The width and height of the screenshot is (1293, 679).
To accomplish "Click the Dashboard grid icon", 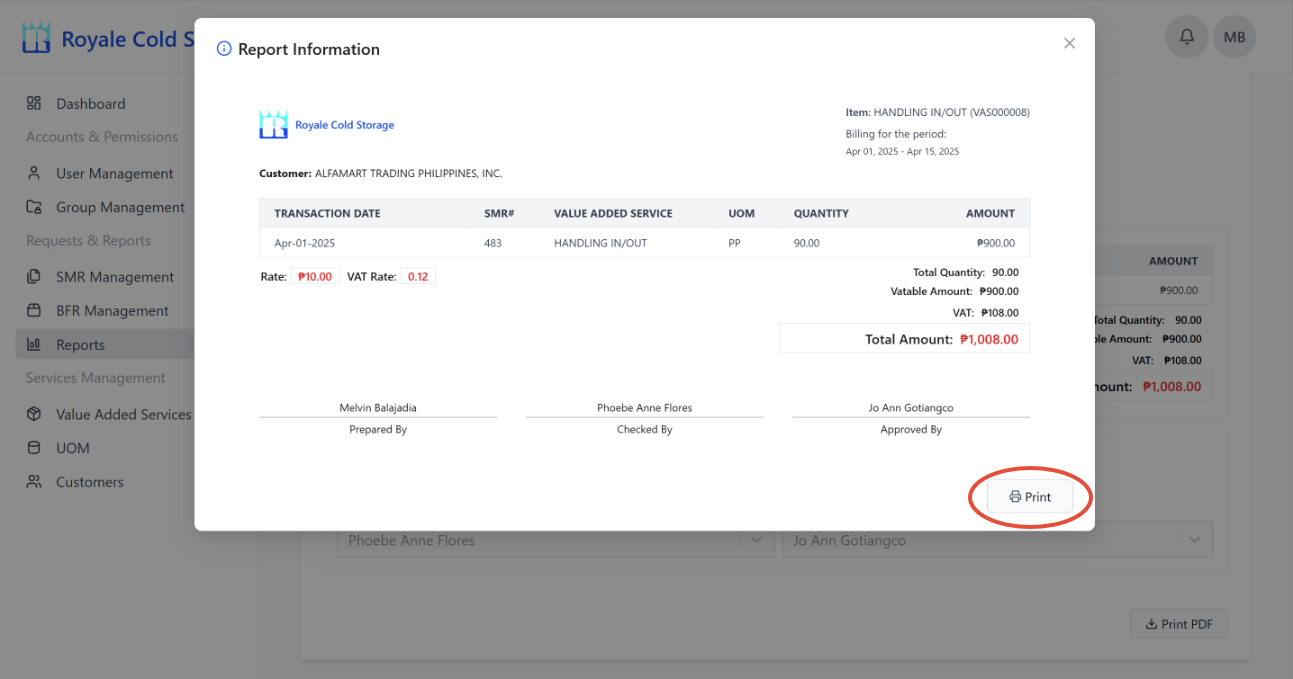I will click(34, 103).
